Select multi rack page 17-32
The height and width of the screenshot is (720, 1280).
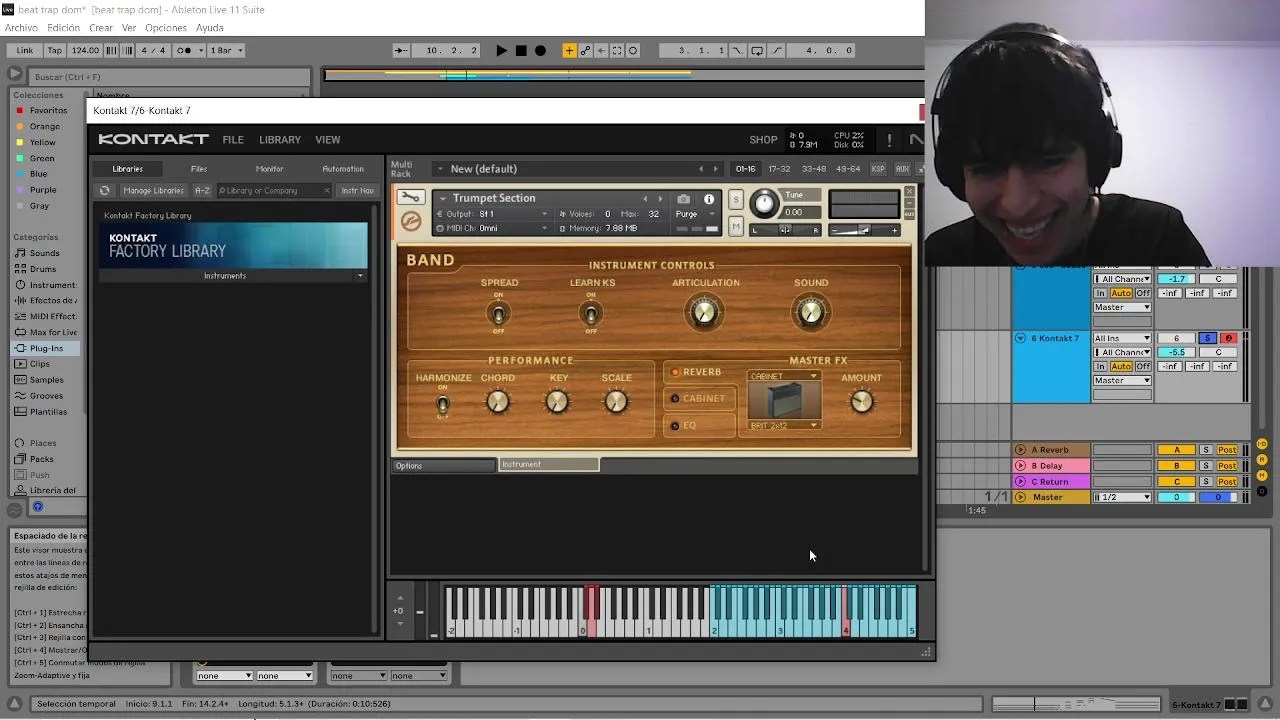779,169
